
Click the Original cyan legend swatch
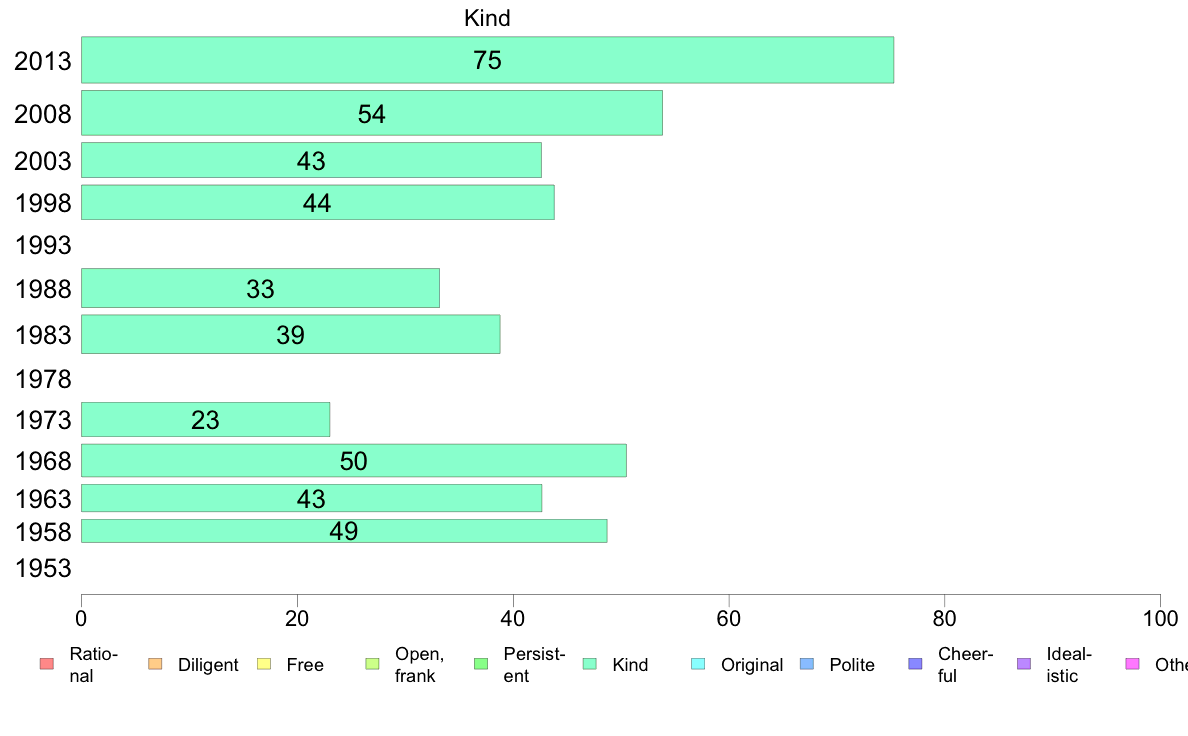pyautogui.click(x=699, y=664)
